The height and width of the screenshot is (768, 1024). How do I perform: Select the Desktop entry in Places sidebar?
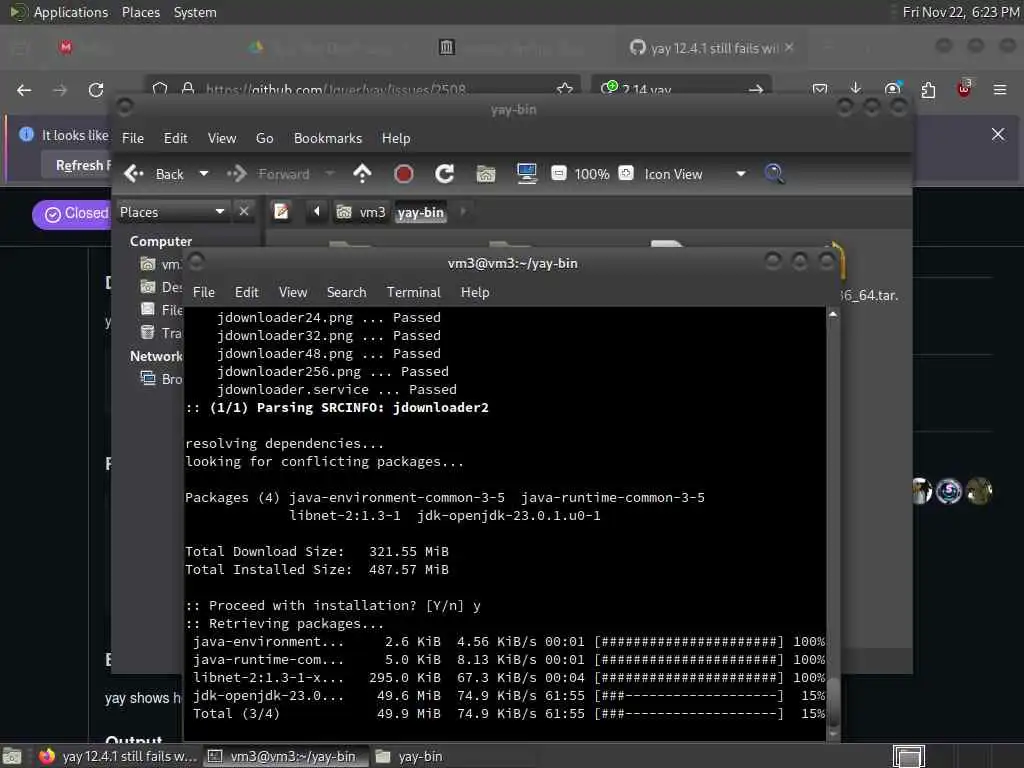coord(161,287)
